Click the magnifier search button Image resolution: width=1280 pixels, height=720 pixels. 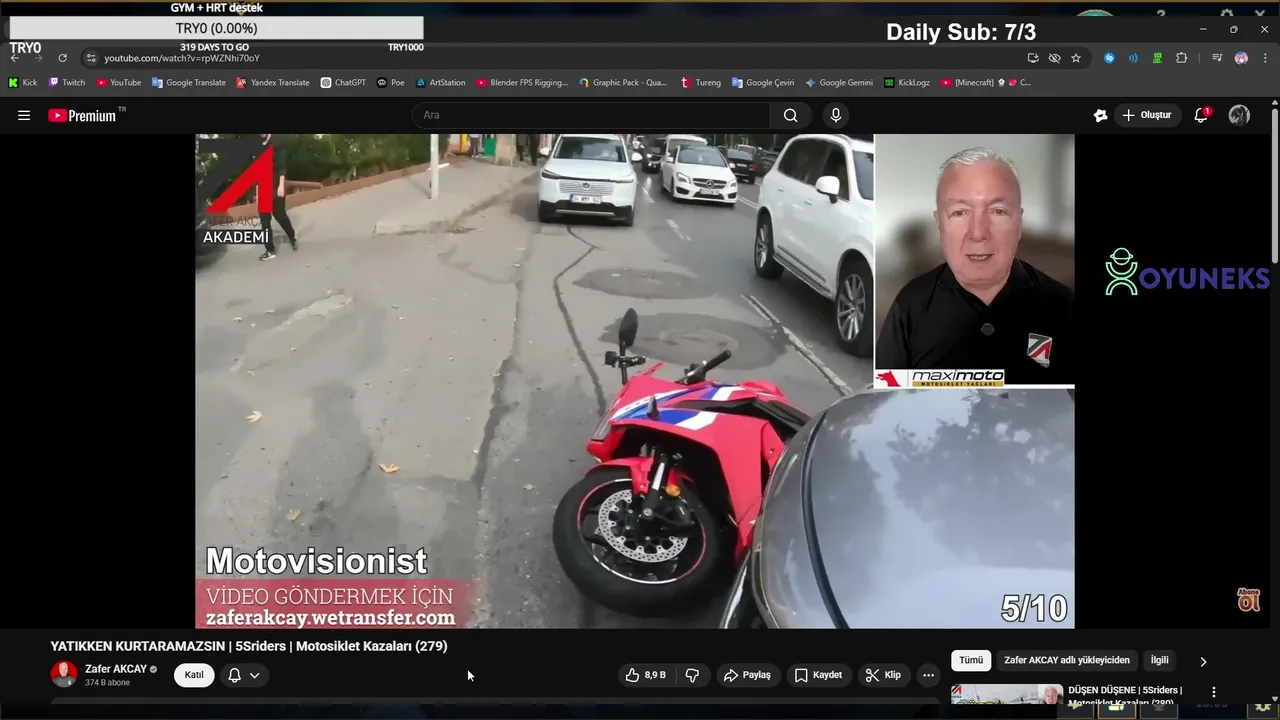tap(790, 115)
